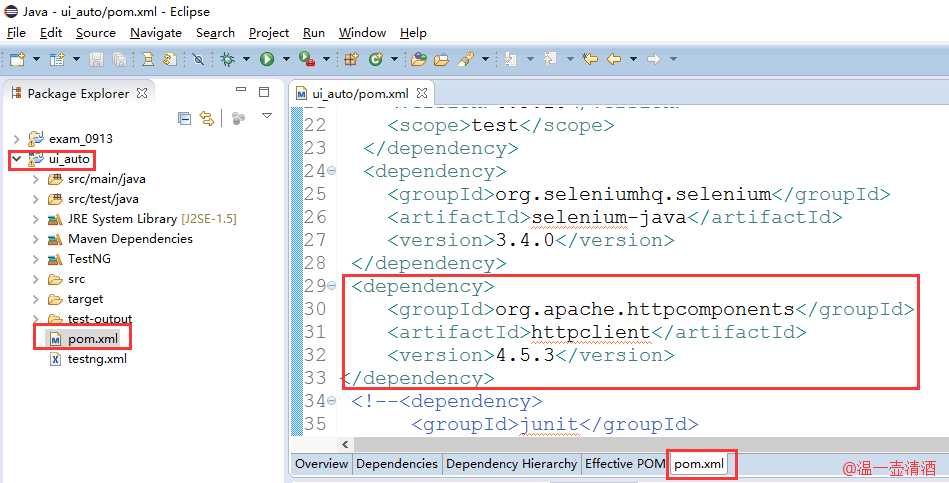Open the Project menu
The width and height of the screenshot is (949, 483).
[x=269, y=33]
